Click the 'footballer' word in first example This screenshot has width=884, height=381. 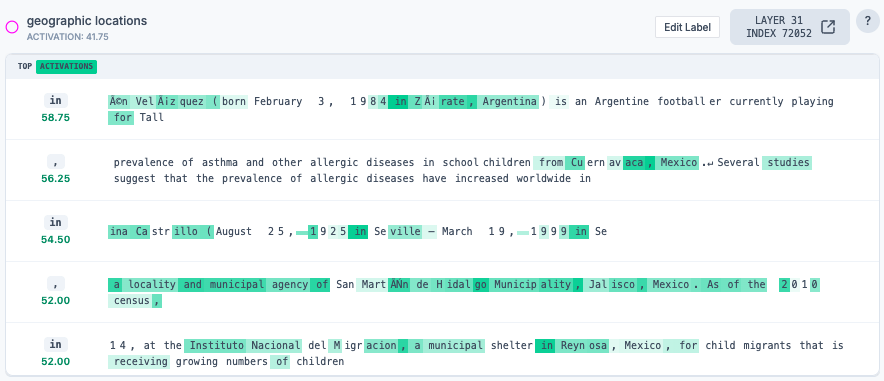[689, 101]
